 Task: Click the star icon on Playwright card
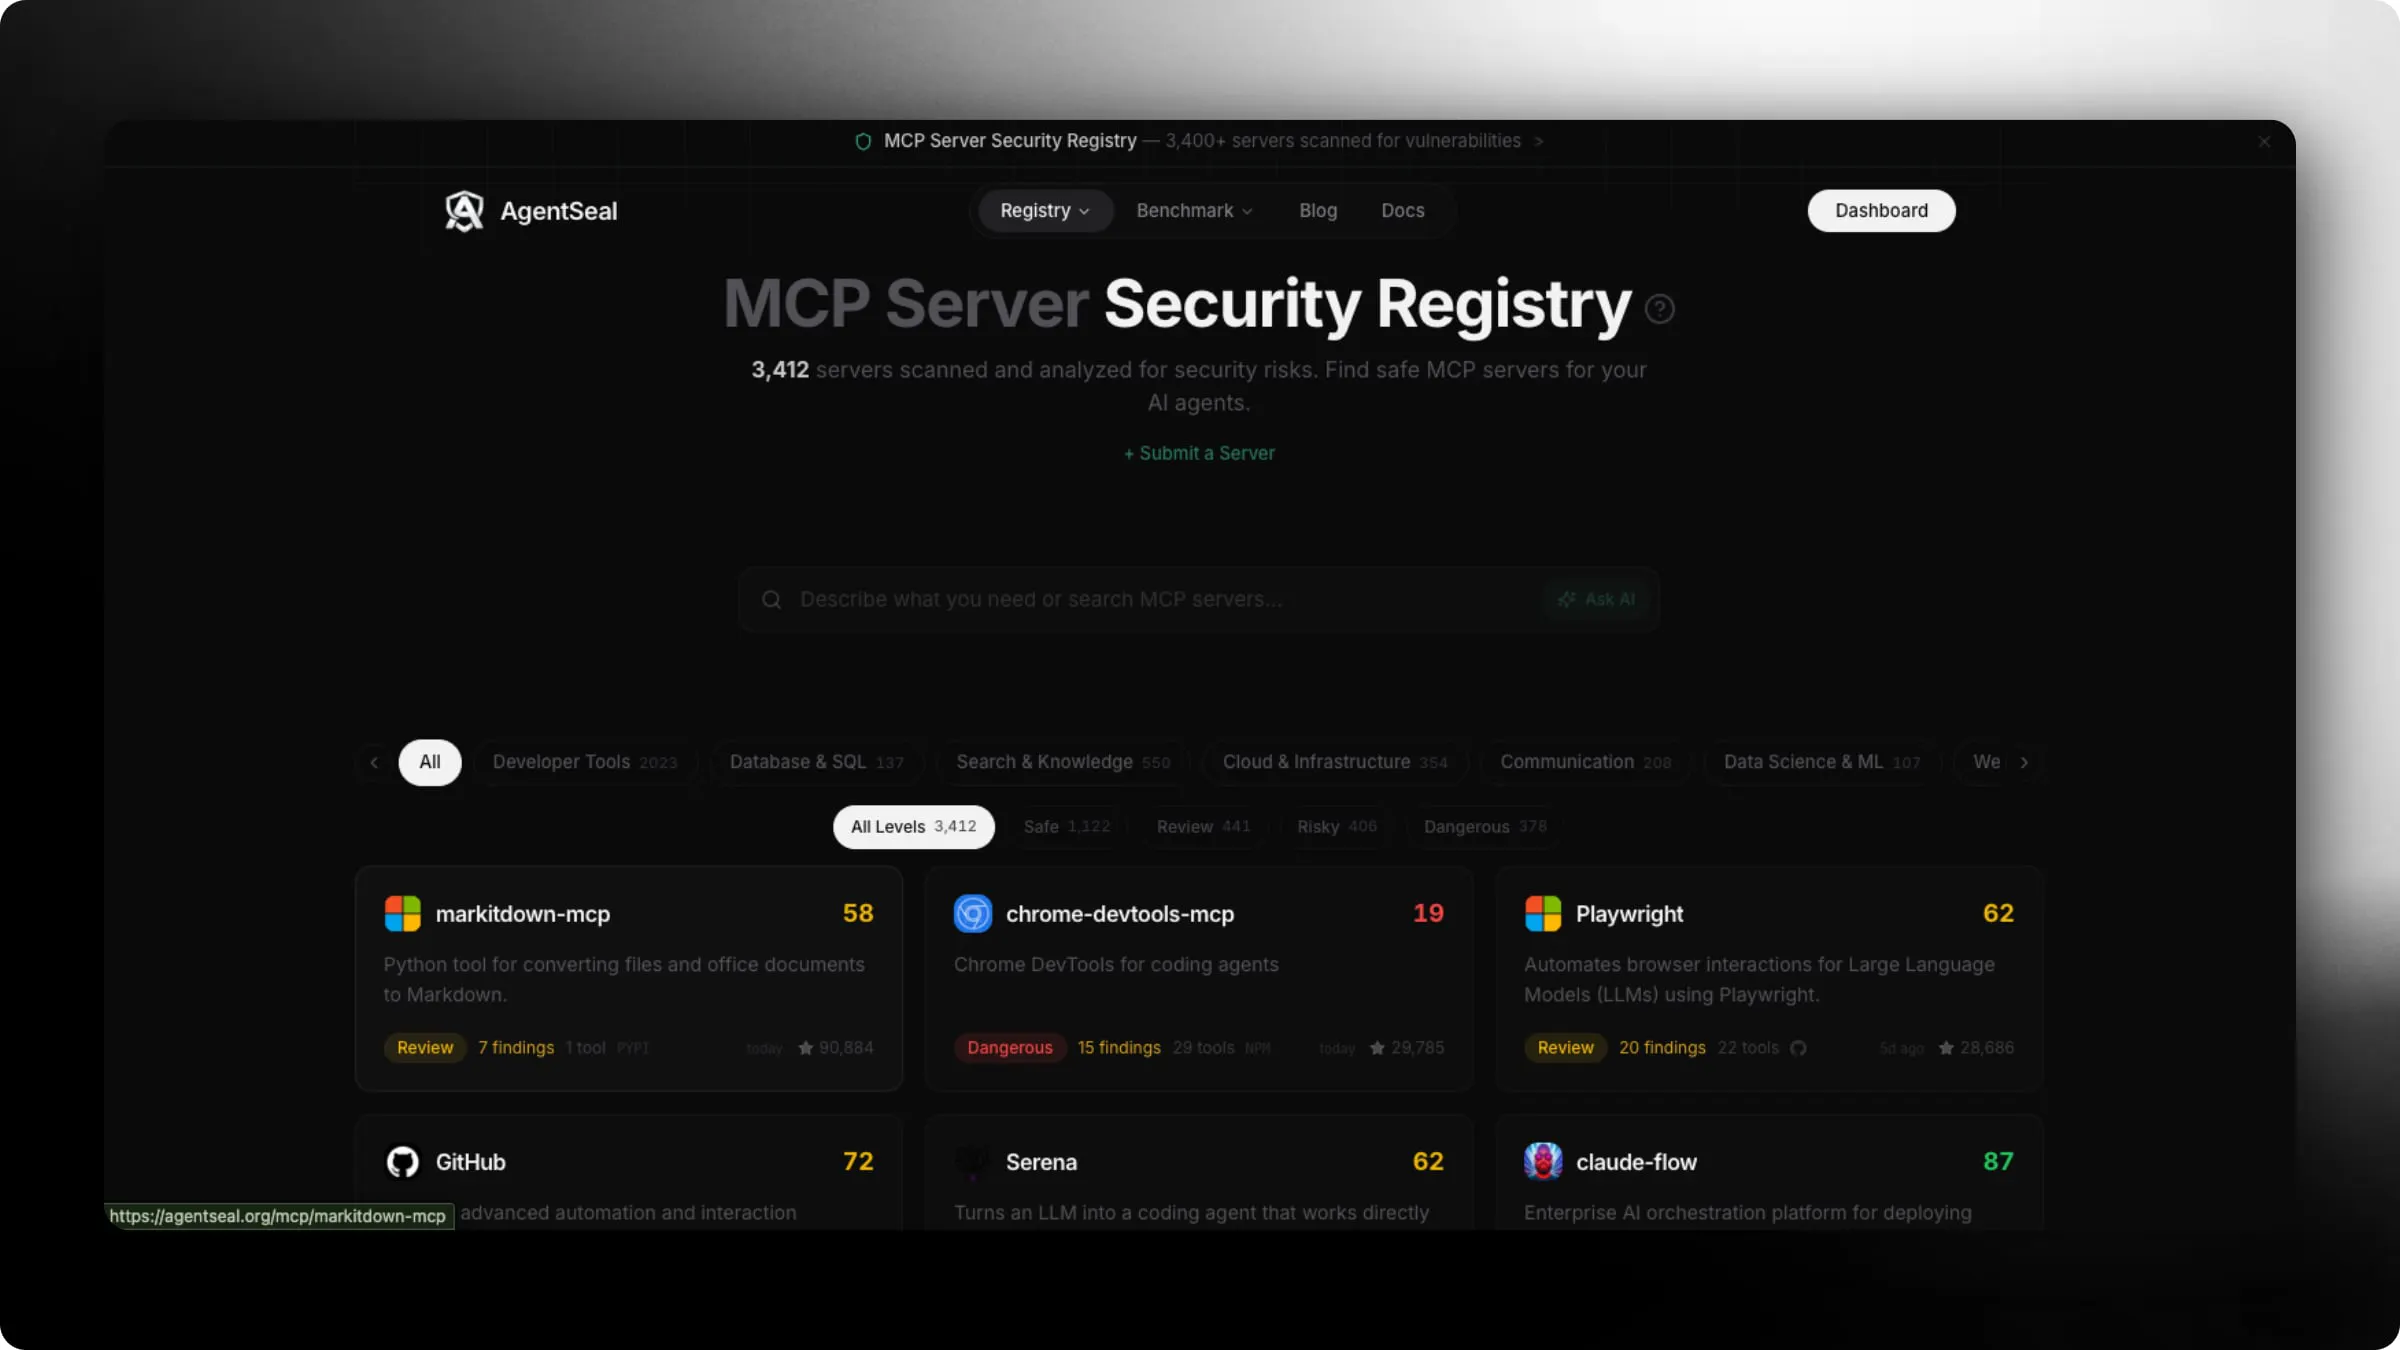(1946, 1048)
